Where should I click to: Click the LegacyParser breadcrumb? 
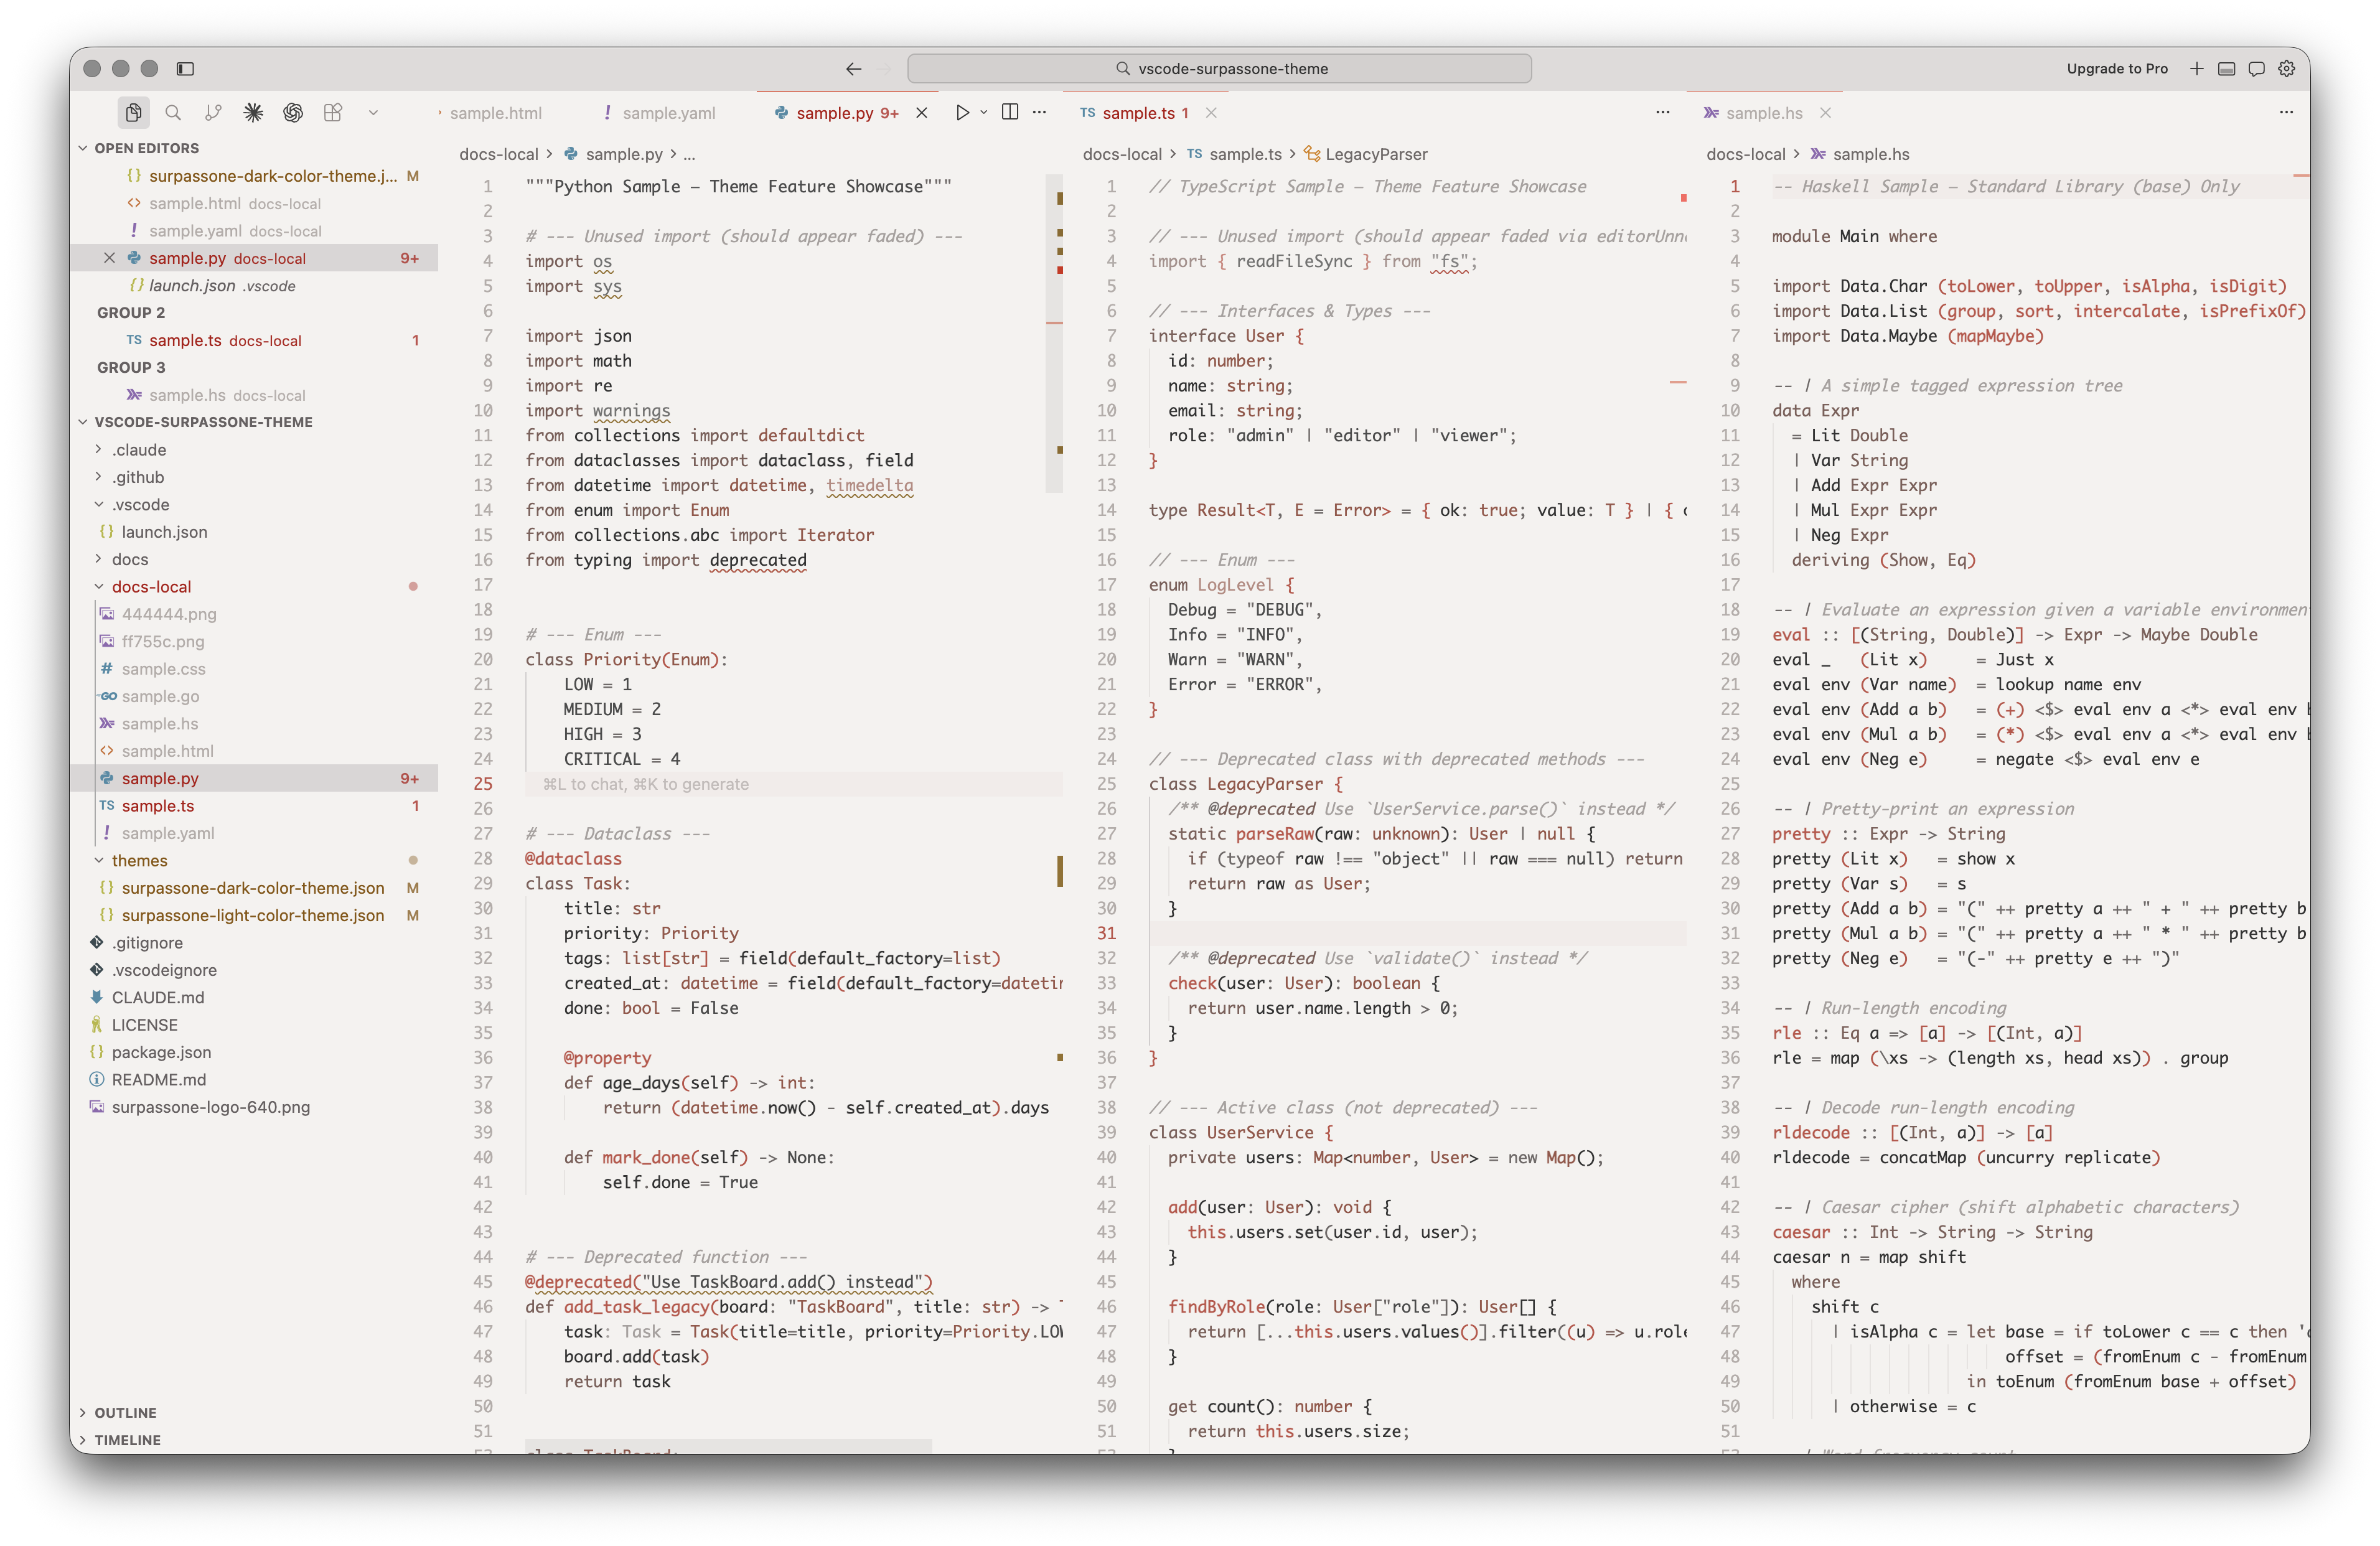(1376, 154)
